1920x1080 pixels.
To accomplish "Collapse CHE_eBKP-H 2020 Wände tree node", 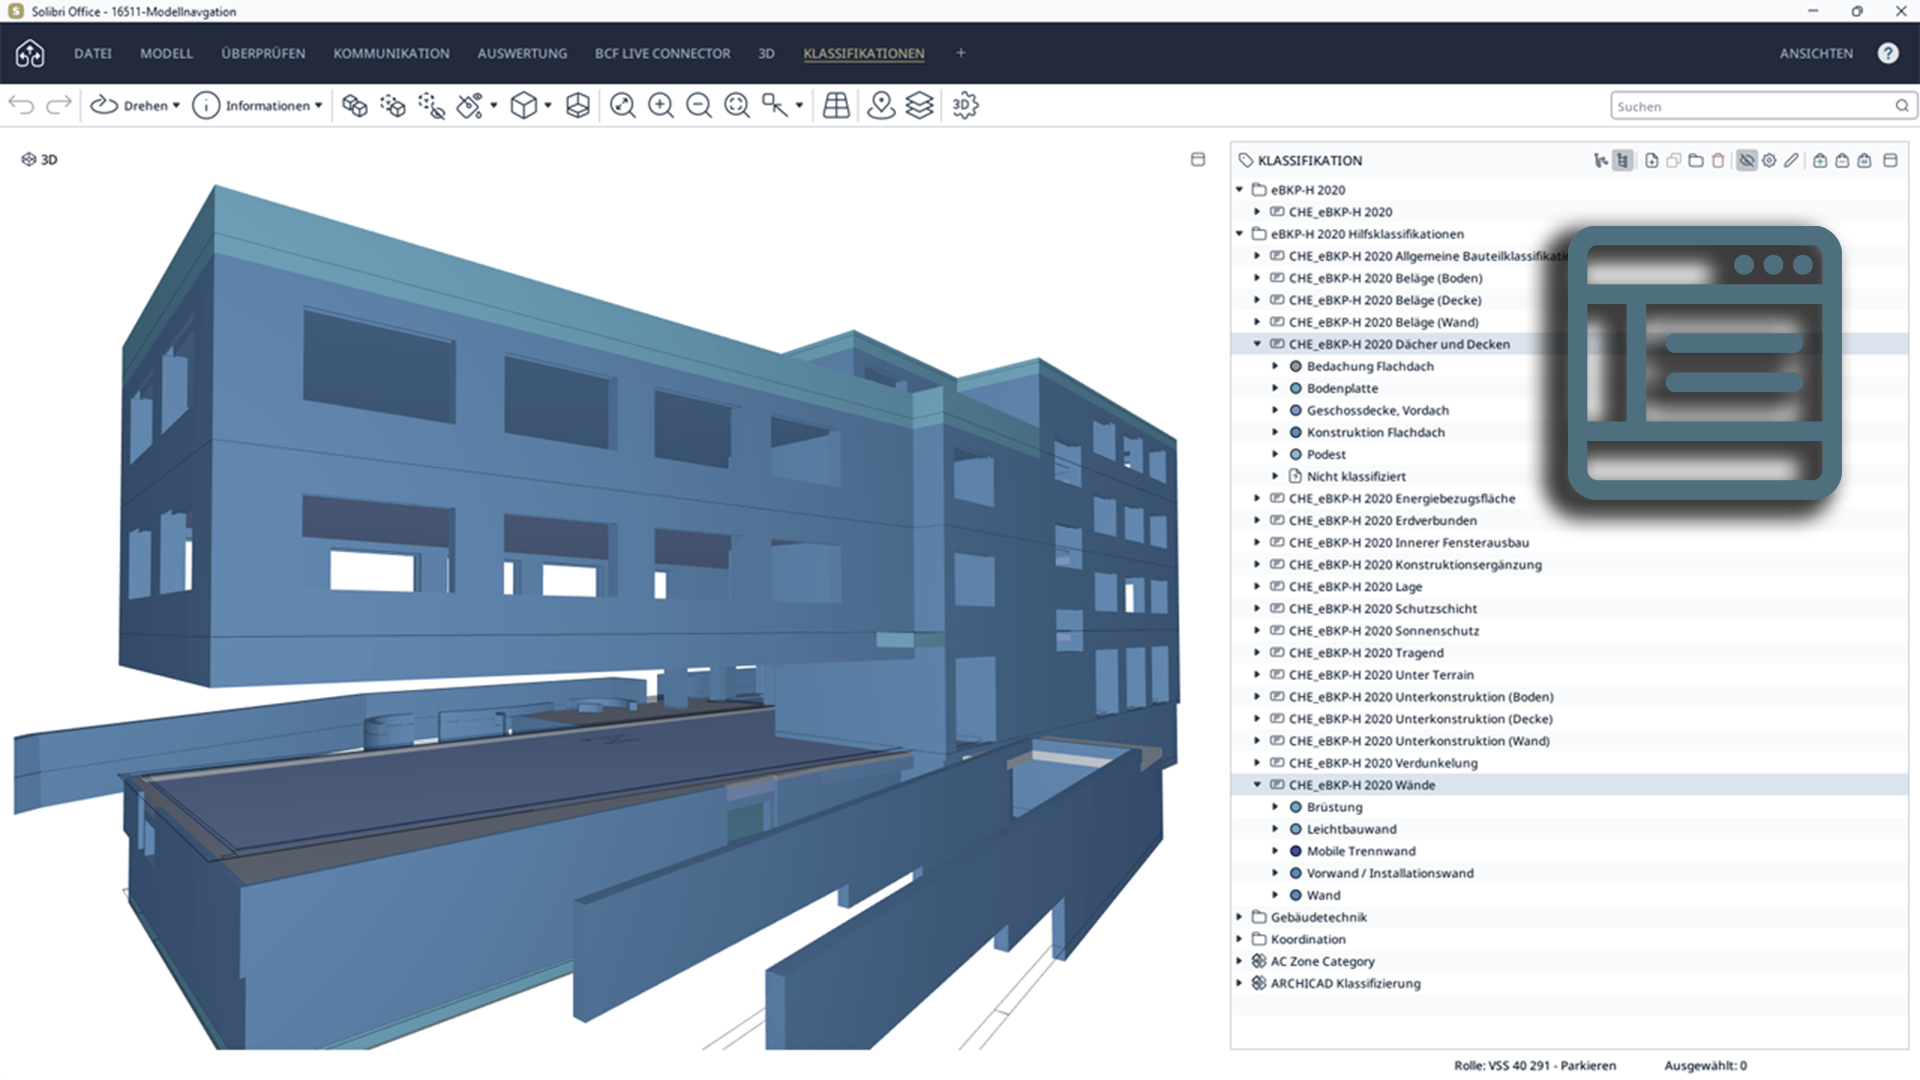I will click(1258, 785).
